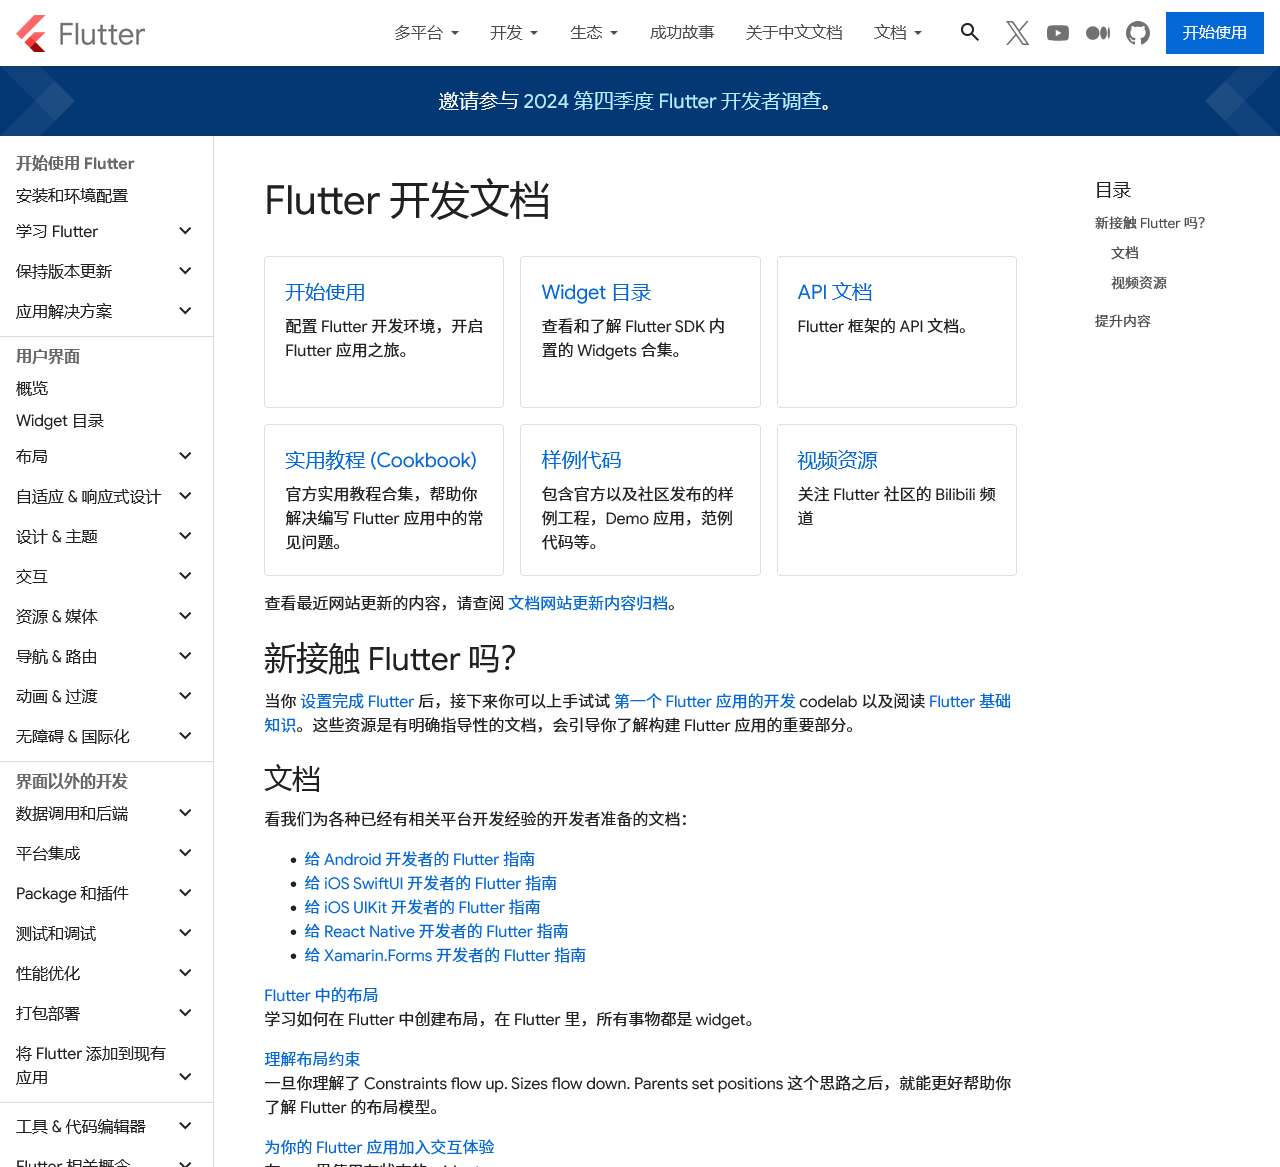
Task: Follow the 第一个 Flutter 应用的开发 link
Action: [705, 701]
